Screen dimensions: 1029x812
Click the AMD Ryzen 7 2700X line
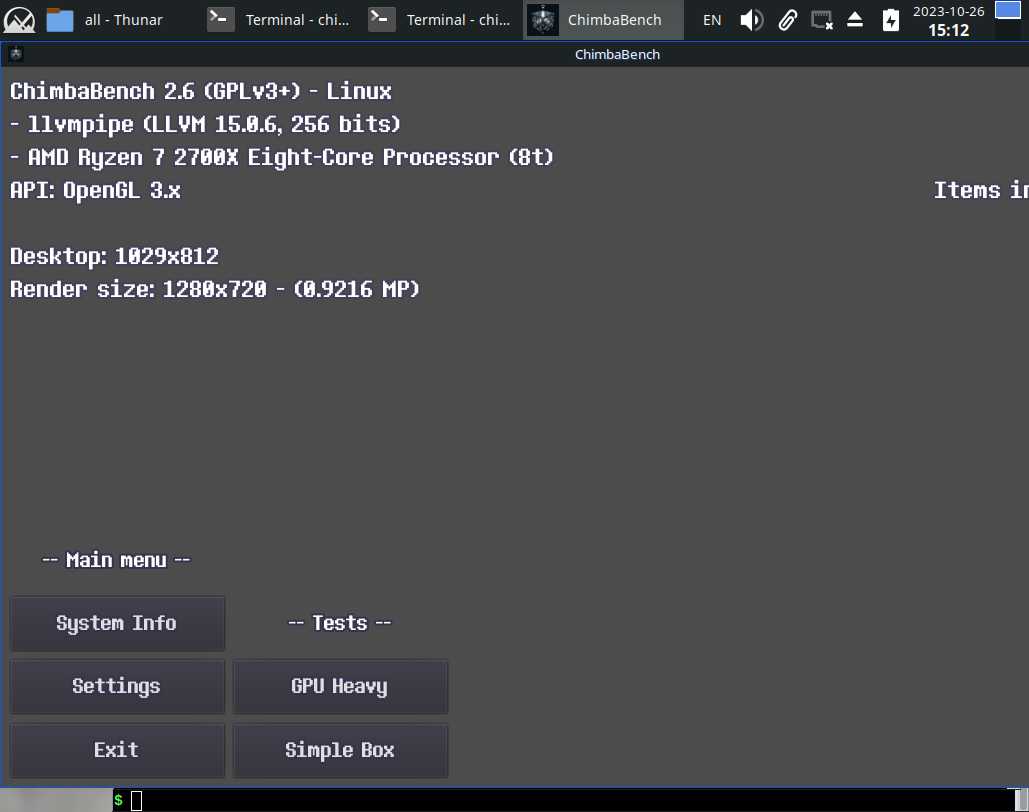(x=282, y=158)
